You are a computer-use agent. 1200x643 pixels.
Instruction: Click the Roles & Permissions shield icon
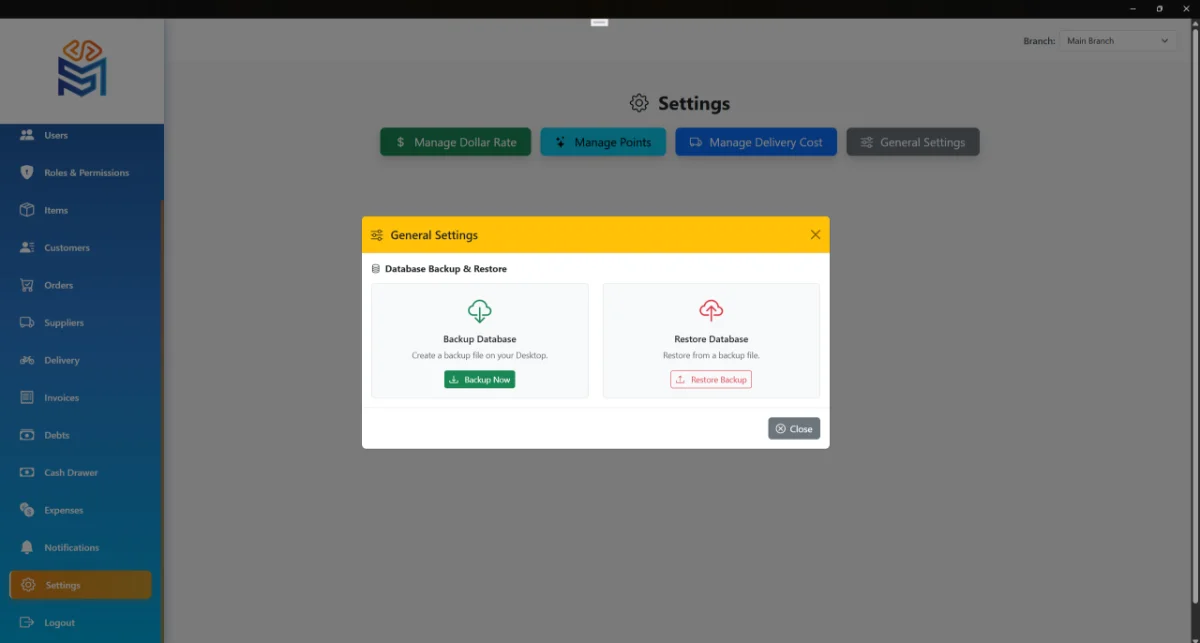(x=27, y=172)
